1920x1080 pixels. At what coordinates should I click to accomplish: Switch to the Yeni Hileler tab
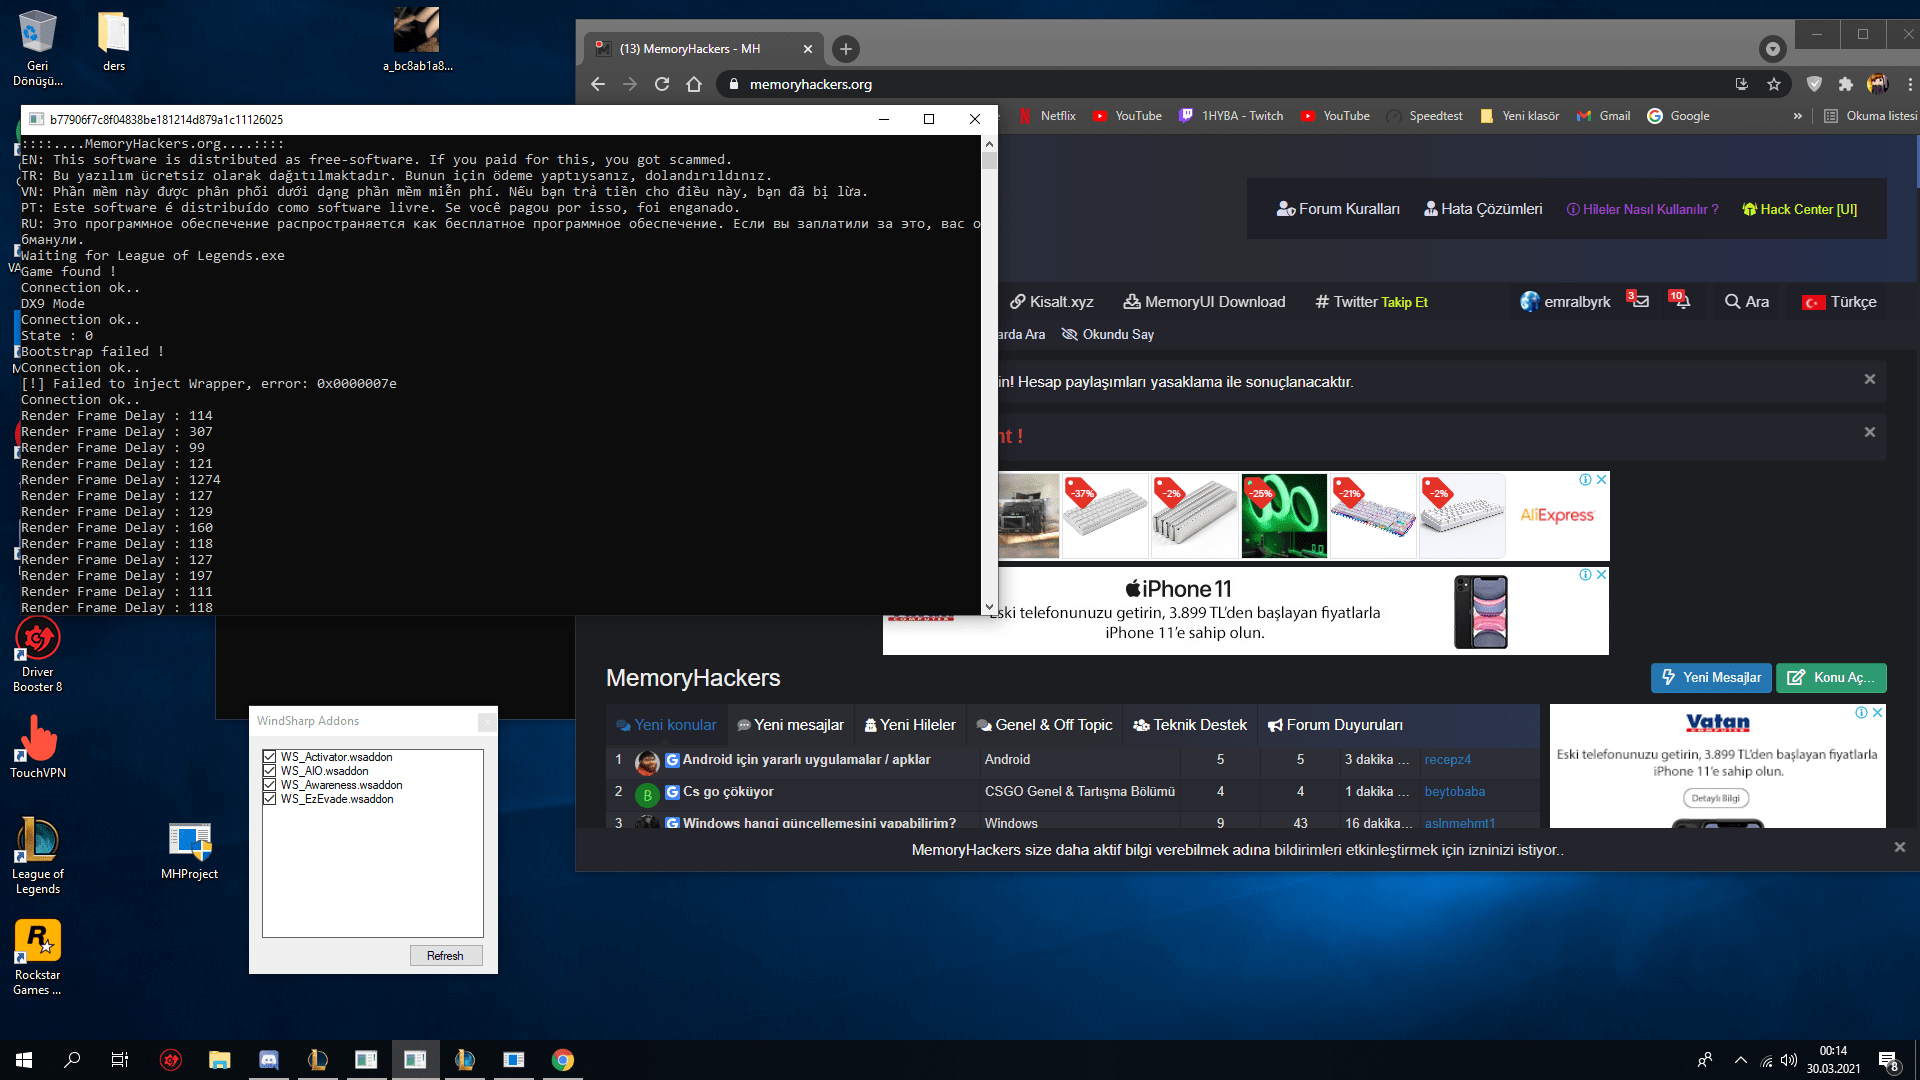coord(910,725)
